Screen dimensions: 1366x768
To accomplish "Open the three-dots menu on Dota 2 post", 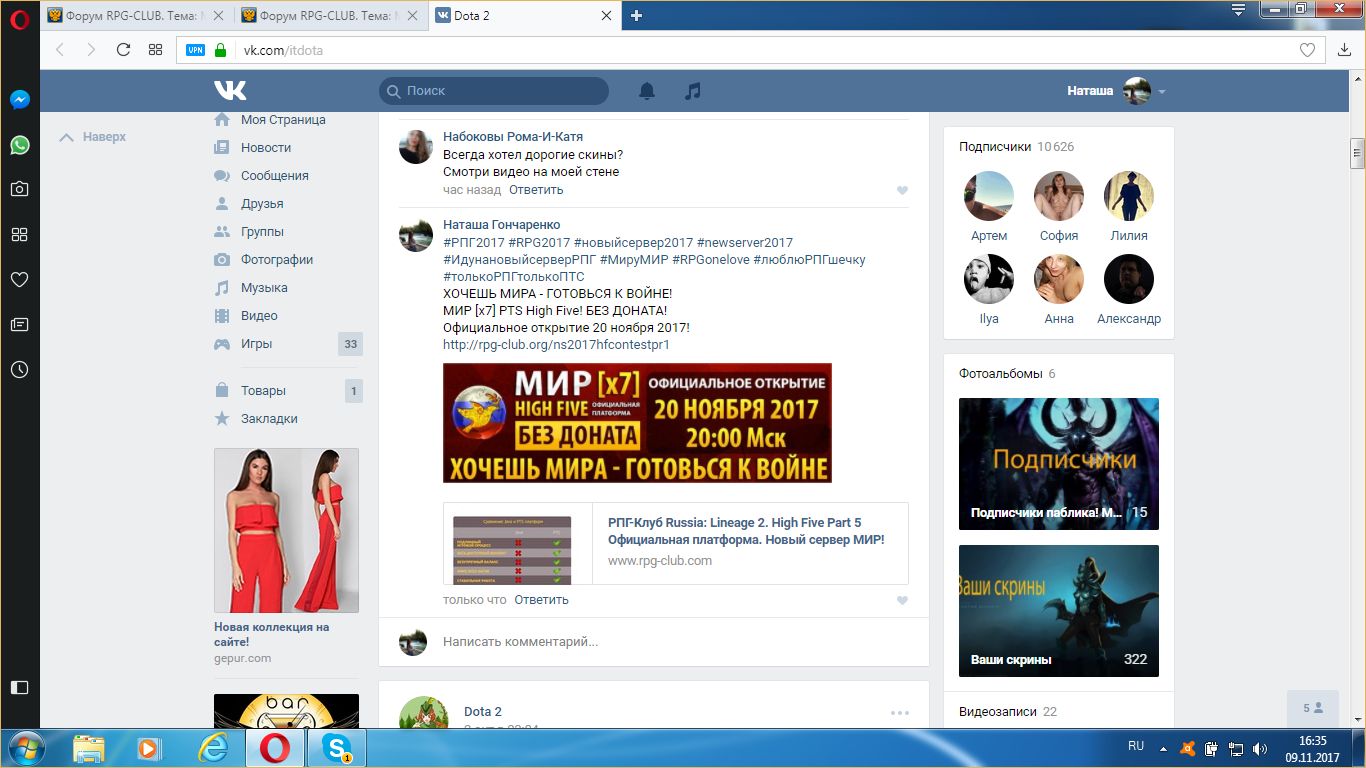I will tap(900, 713).
